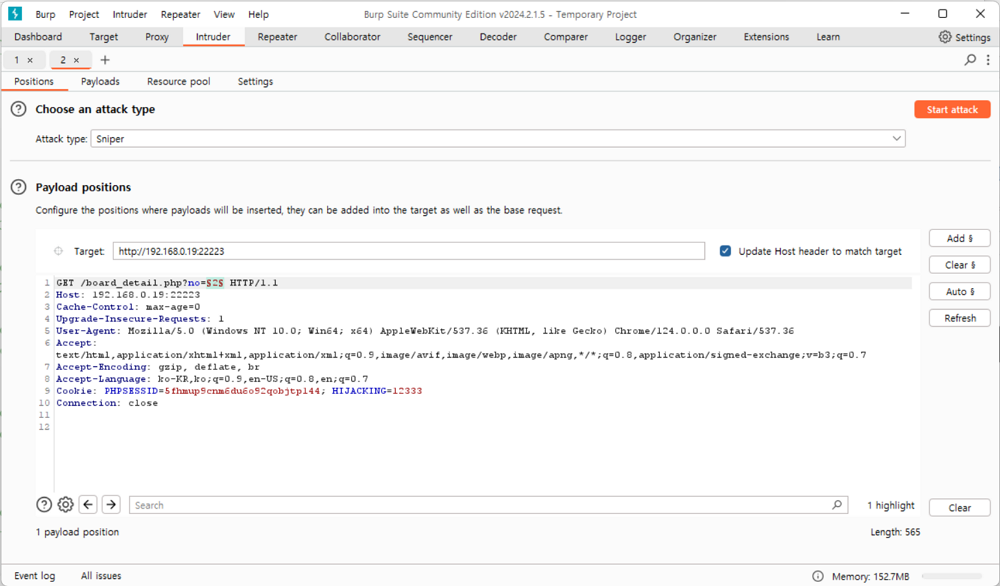Click the Cookie header line
This screenshot has height=586, width=1000.
[239, 391]
